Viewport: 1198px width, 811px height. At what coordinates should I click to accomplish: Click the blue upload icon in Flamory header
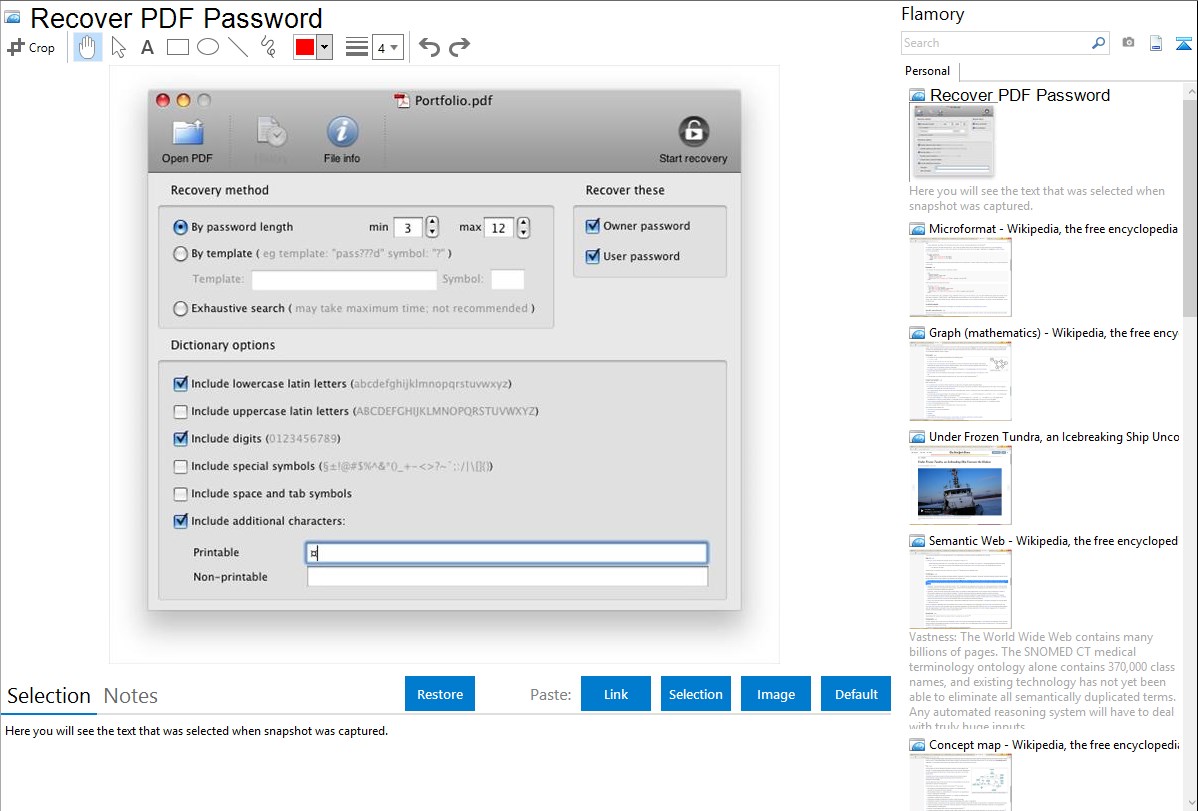pyautogui.click(x=1183, y=44)
